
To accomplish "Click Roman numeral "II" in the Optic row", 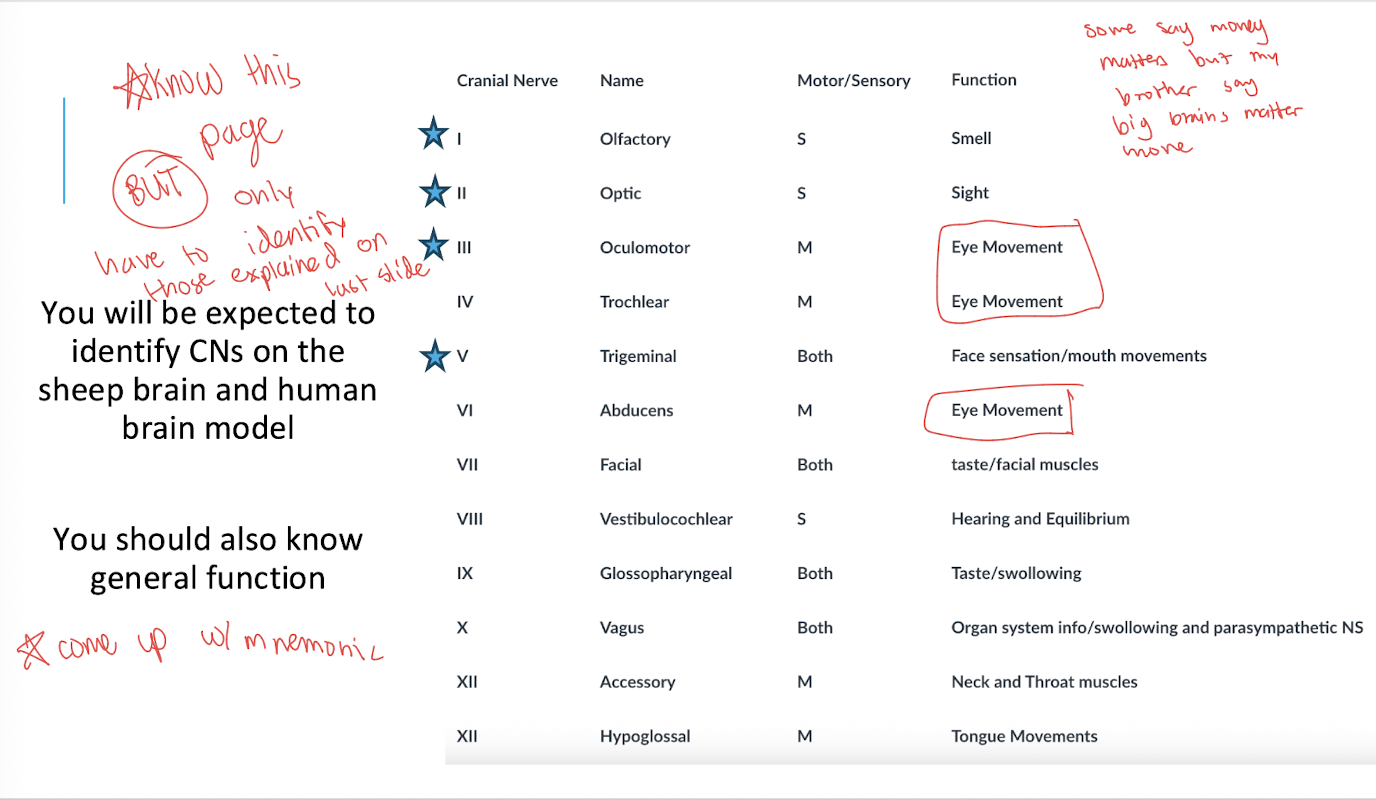I will pyautogui.click(x=462, y=193).
